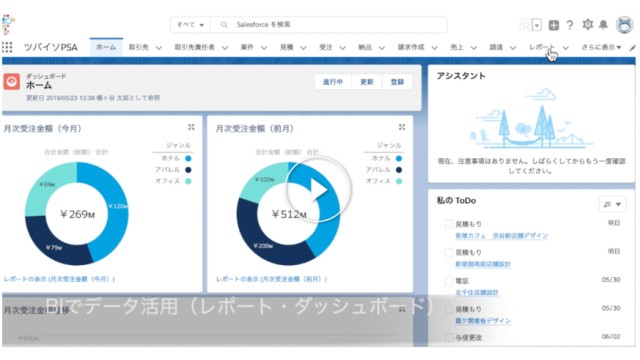Expand the 売上 tab chevron
This screenshot has width=640, height=360.
point(473,48)
